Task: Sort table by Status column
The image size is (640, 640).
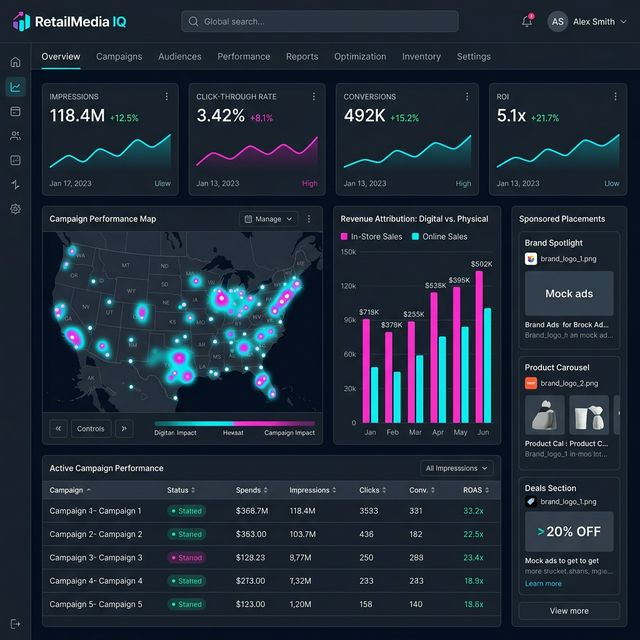Action: point(181,490)
